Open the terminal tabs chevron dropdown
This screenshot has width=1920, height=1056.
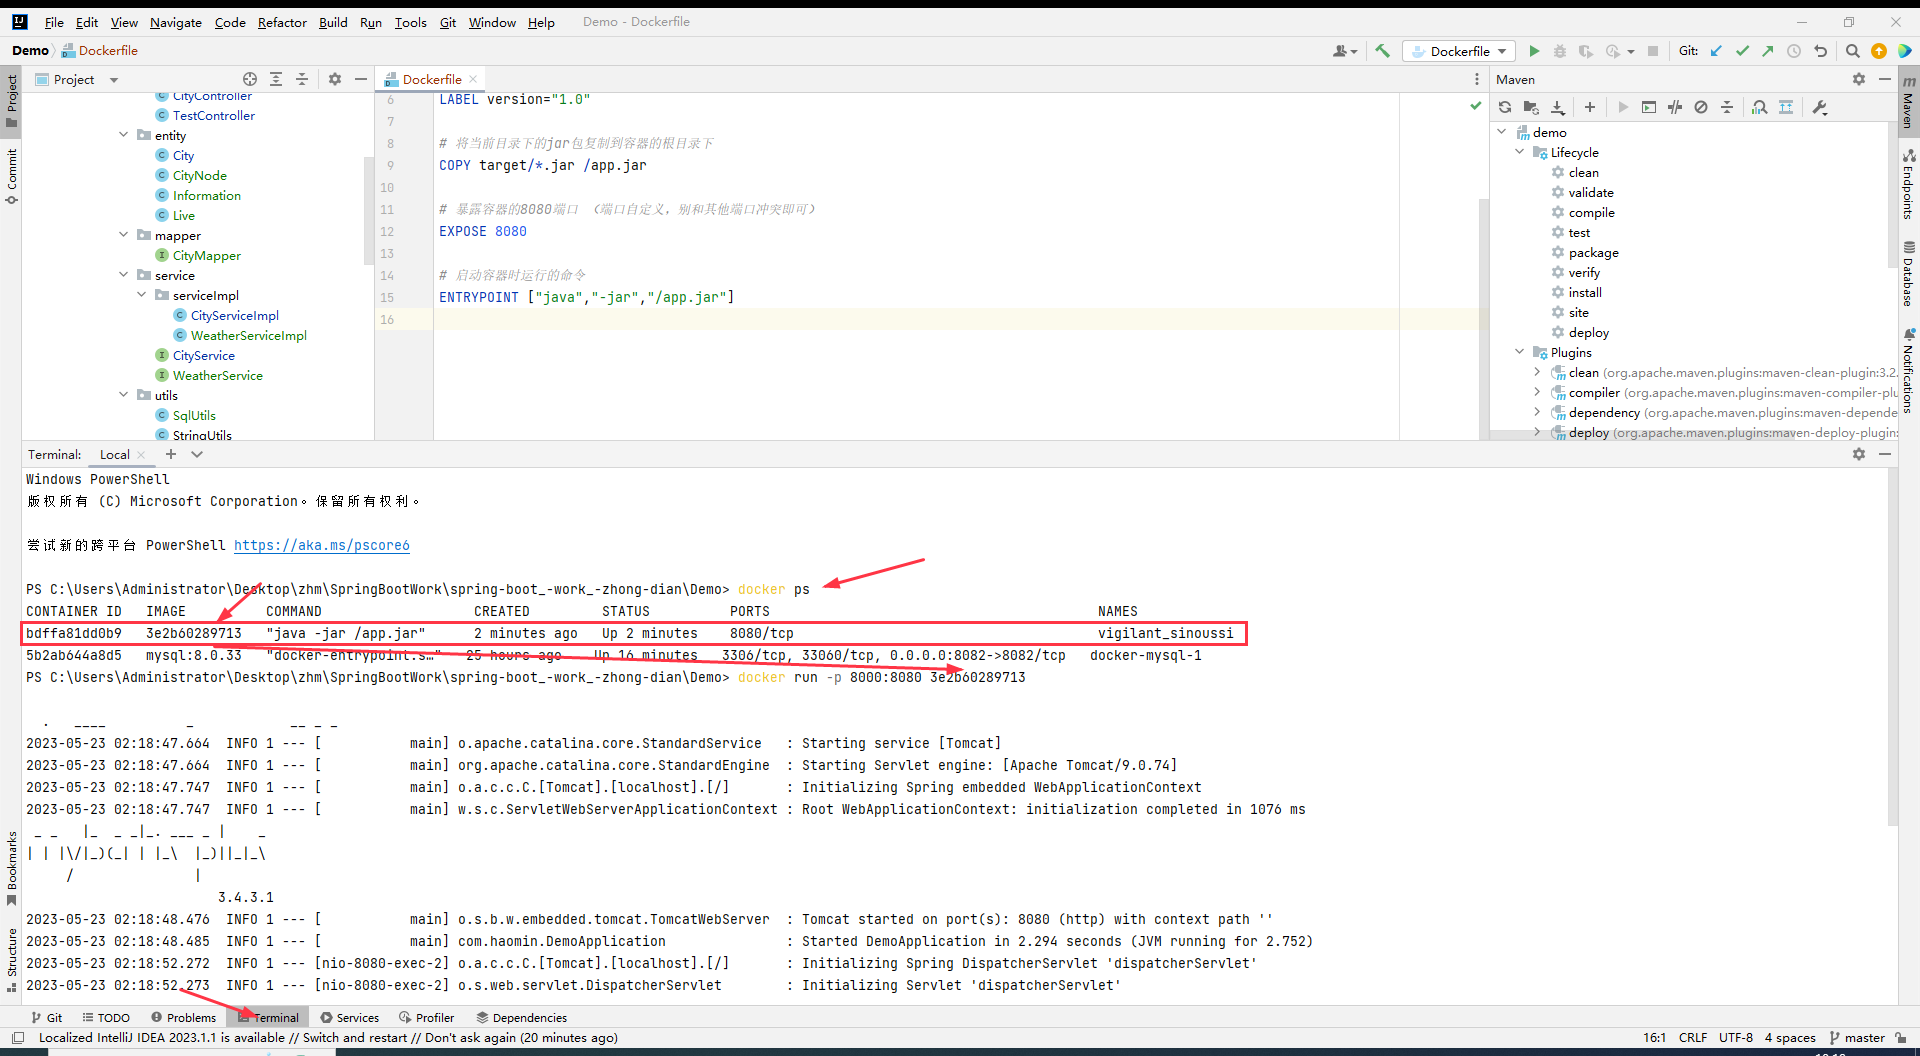[x=197, y=454]
